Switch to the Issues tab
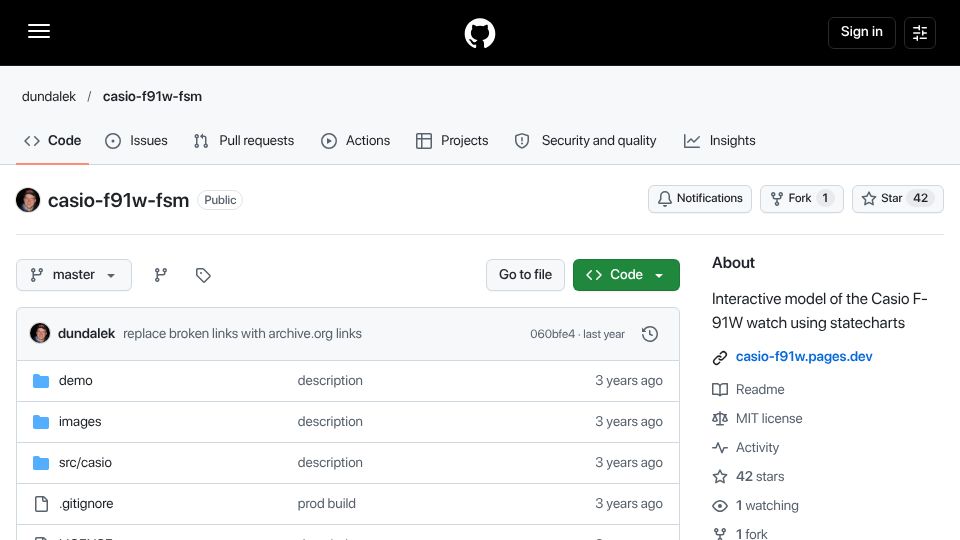The height and width of the screenshot is (540, 960). click(x=136, y=141)
